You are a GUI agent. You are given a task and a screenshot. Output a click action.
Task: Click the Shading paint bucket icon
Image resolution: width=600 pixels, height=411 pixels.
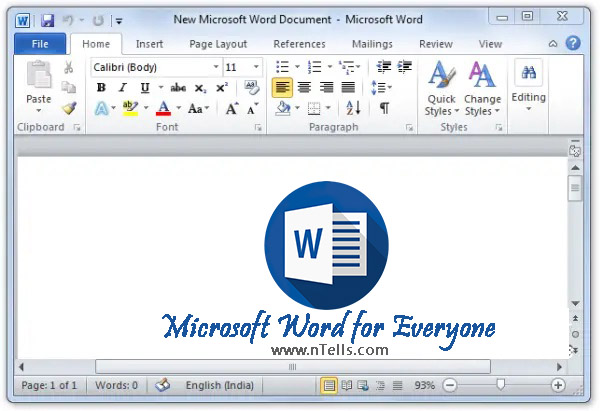pyautogui.click(x=283, y=108)
